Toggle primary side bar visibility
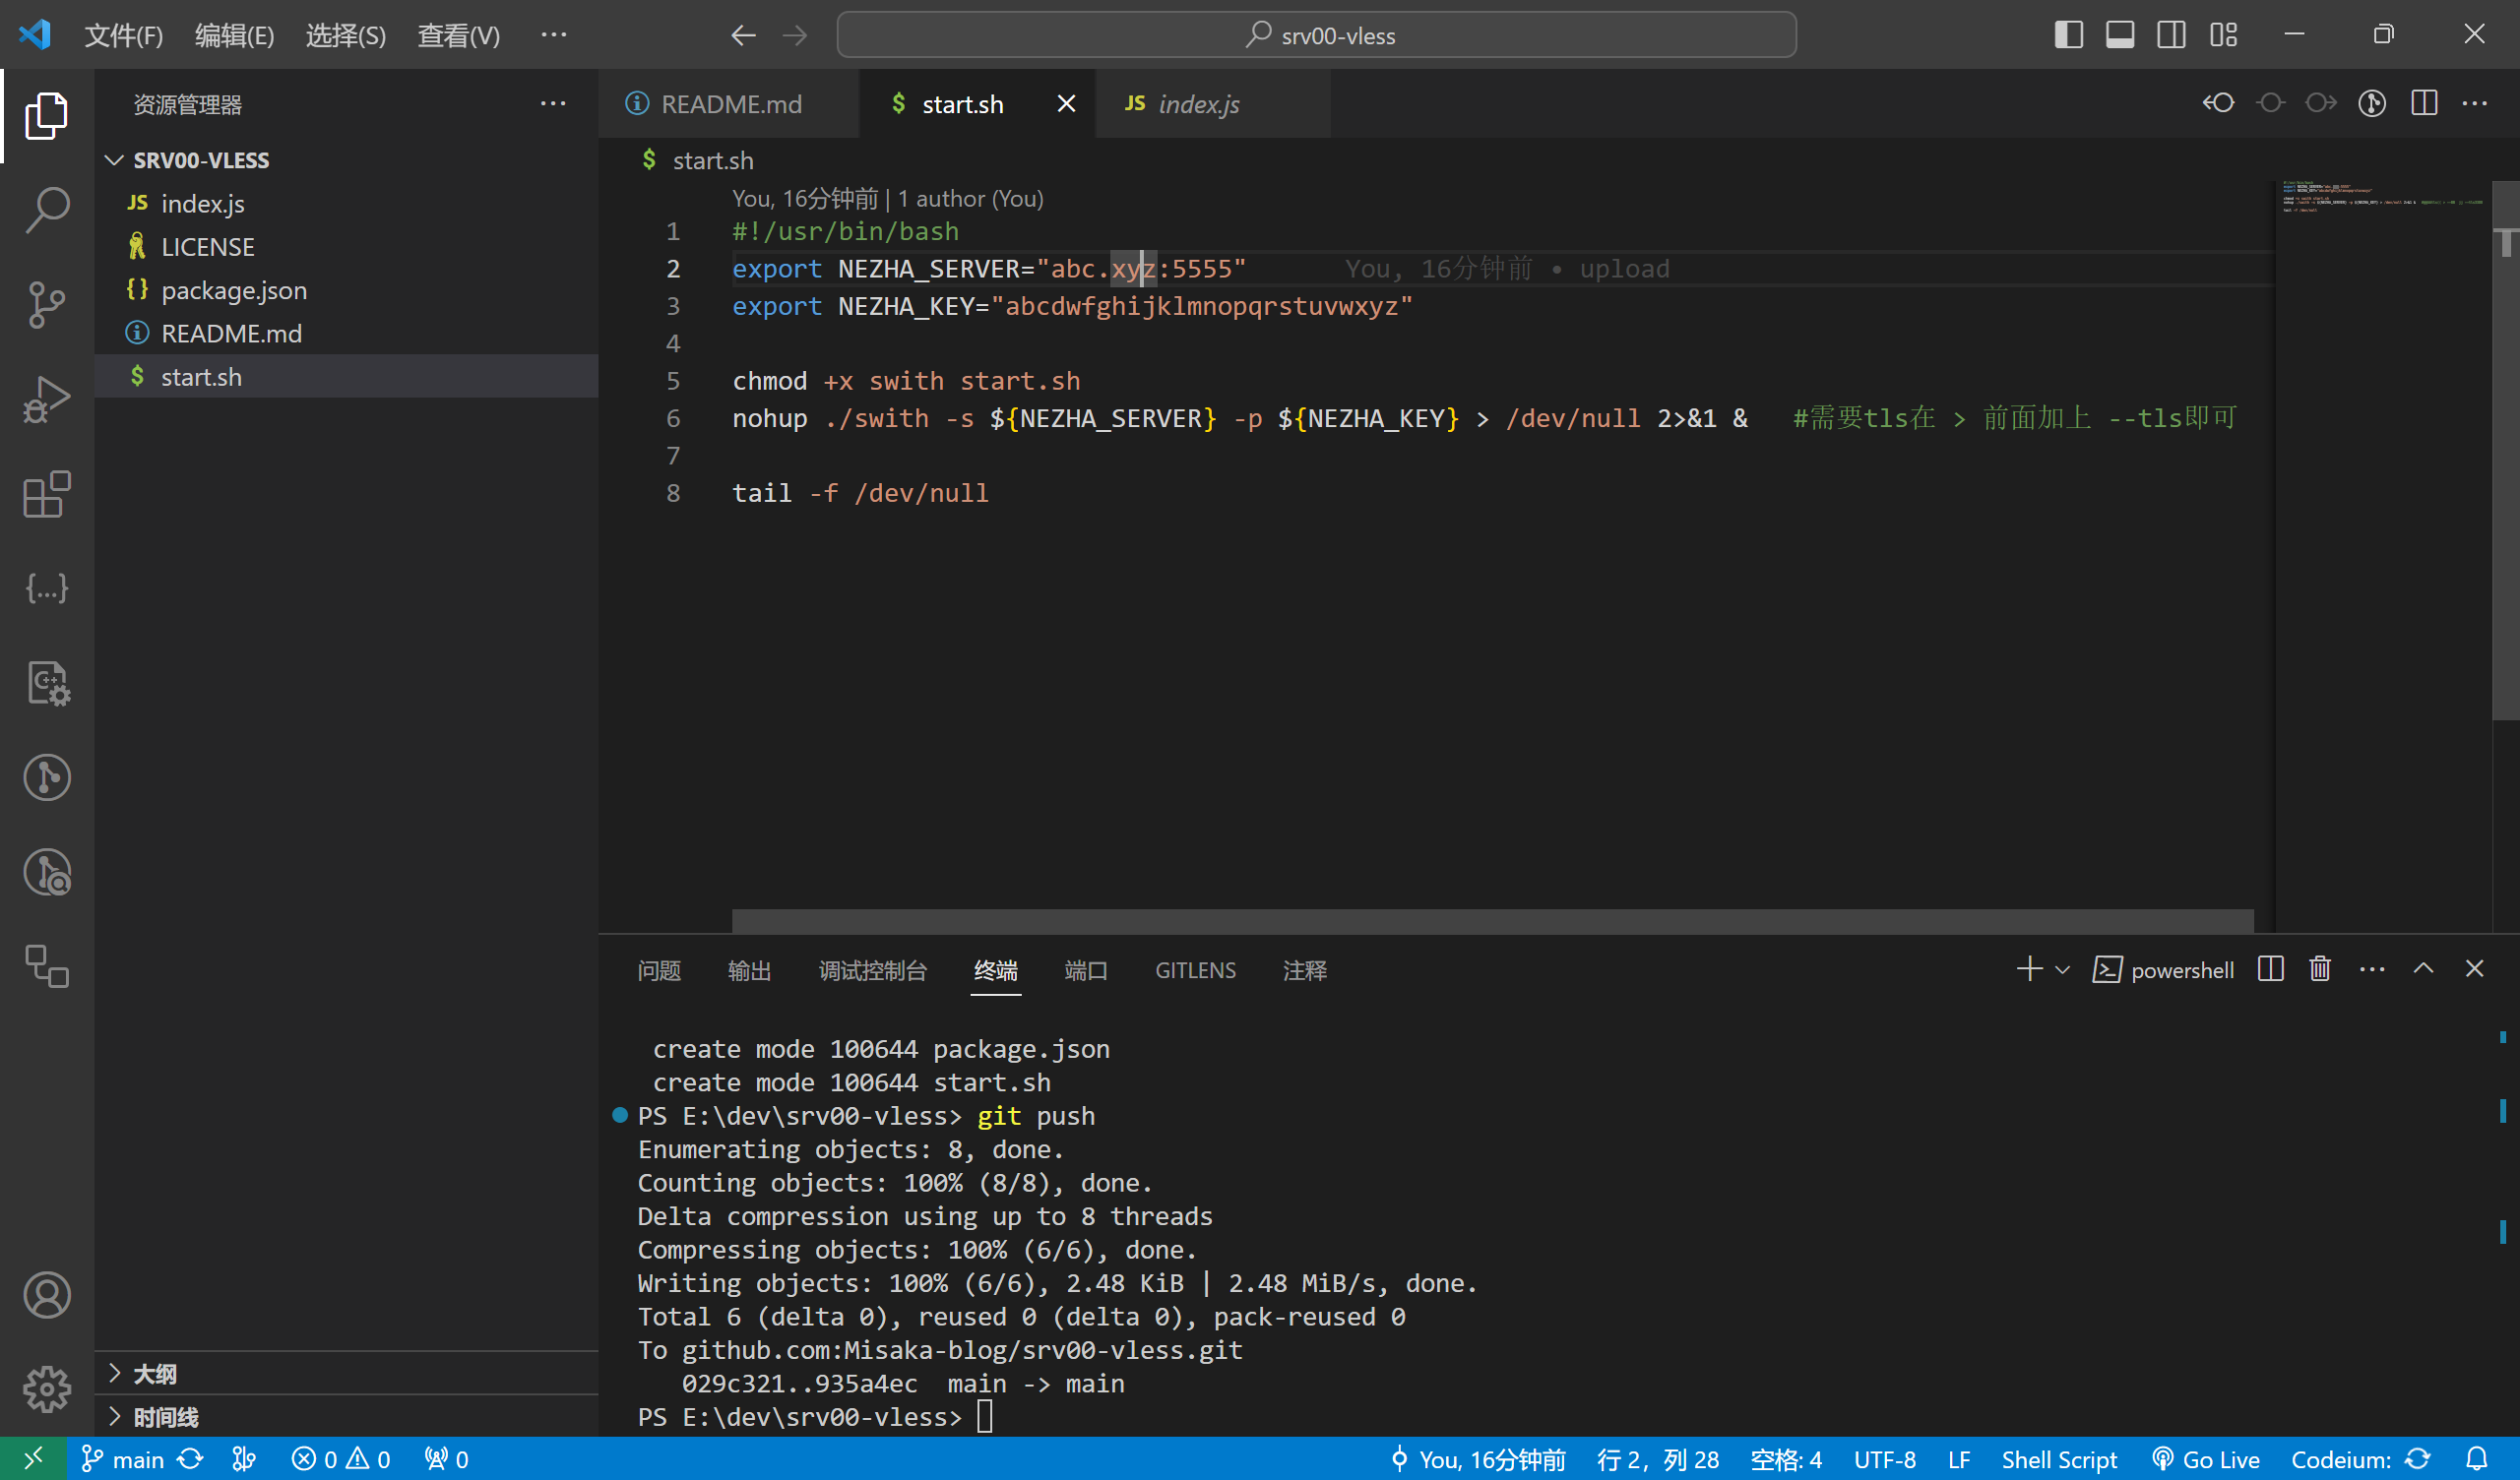 [2068, 35]
